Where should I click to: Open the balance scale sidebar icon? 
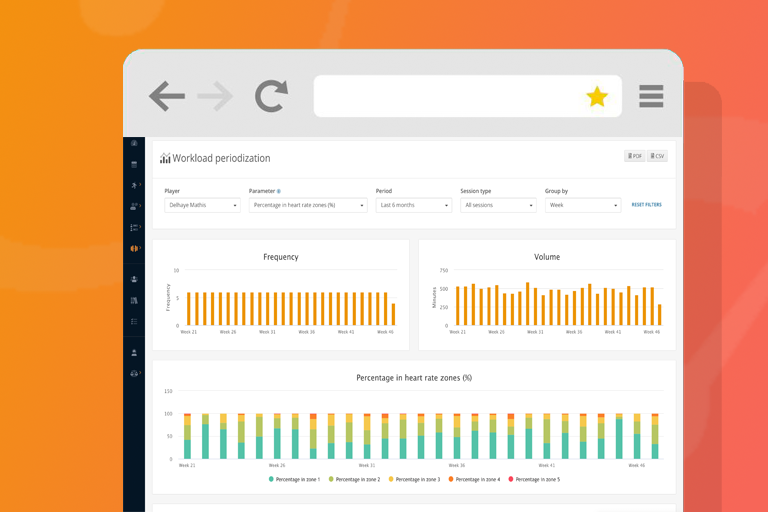[134, 373]
